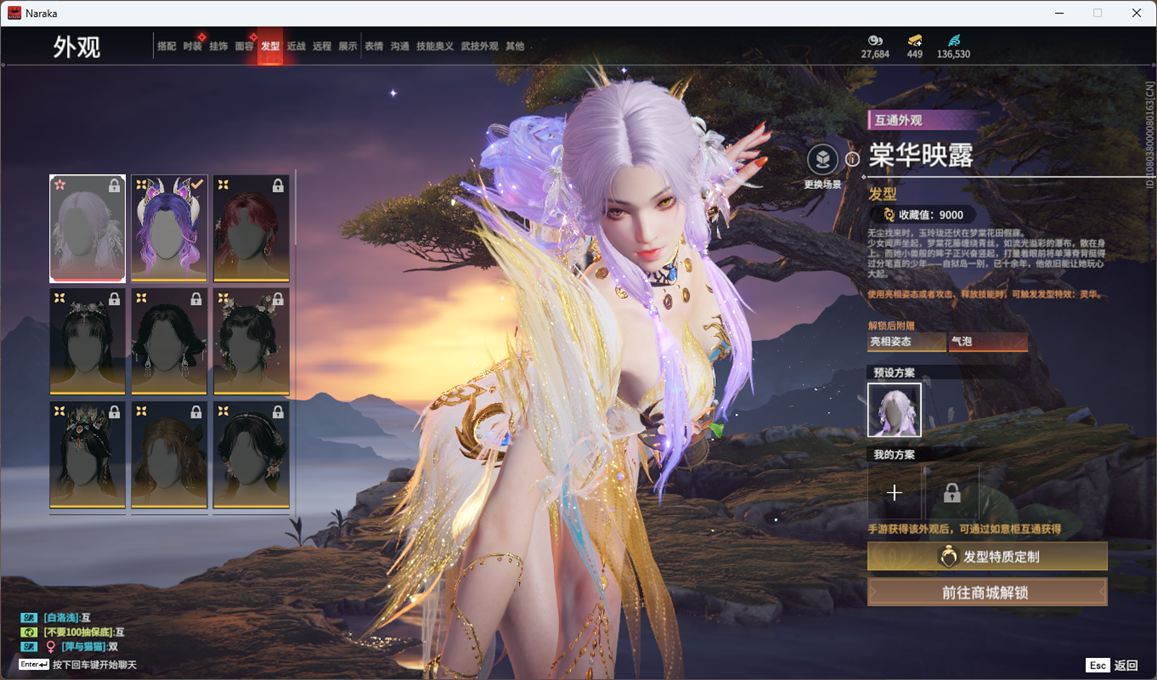This screenshot has height=680, width=1157.
Task: Click the info icon beside 棠华映露
Action: 852,159
